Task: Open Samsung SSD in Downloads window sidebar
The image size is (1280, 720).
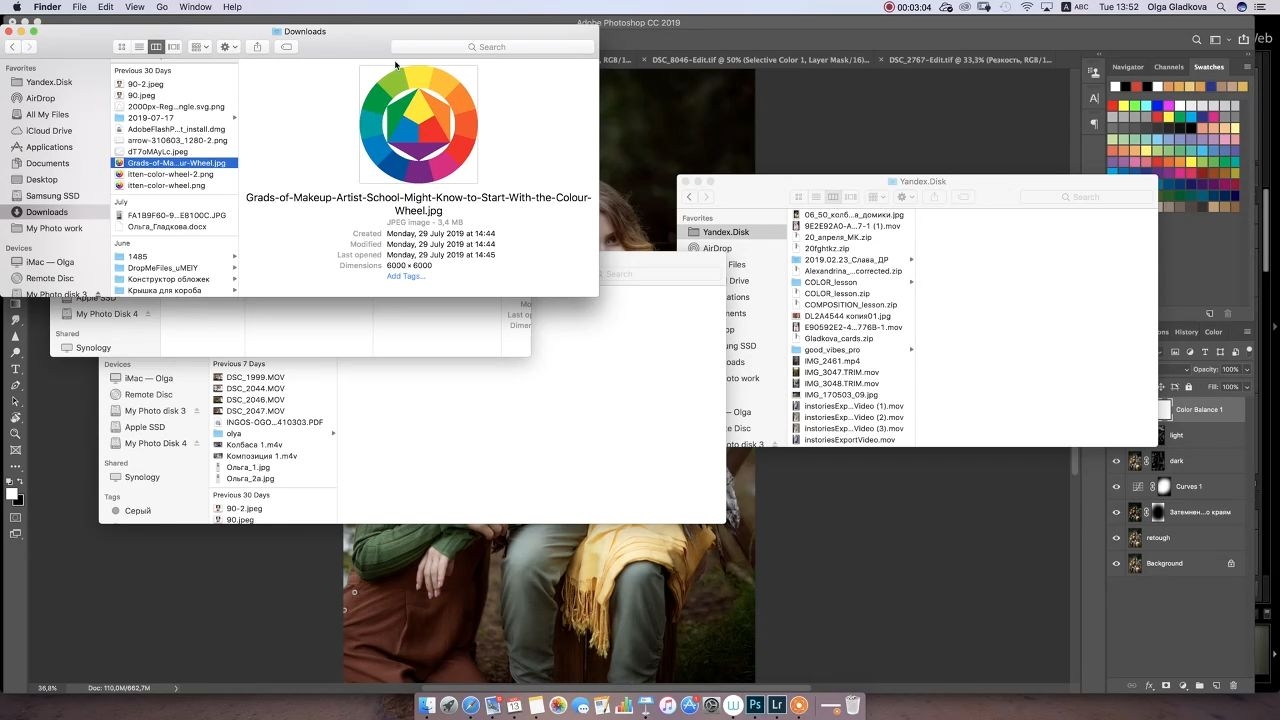Action: [x=52, y=196]
